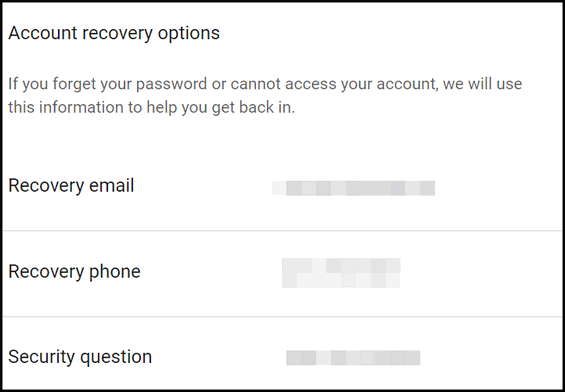Select the blurred recovery email address value

(353, 188)
